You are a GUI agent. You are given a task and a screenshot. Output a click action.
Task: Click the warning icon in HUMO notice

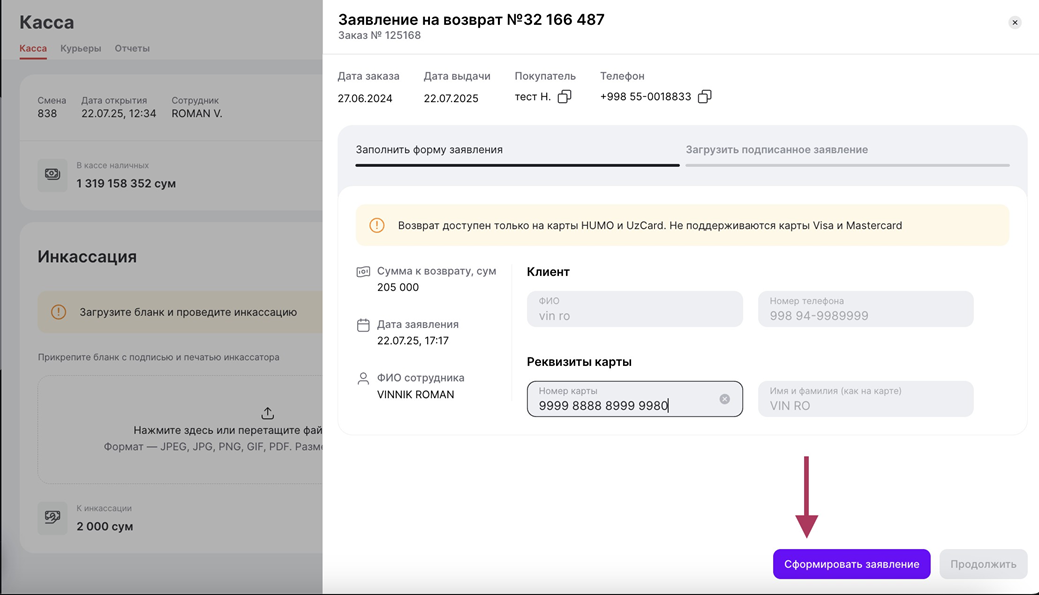tap(377, 226)
